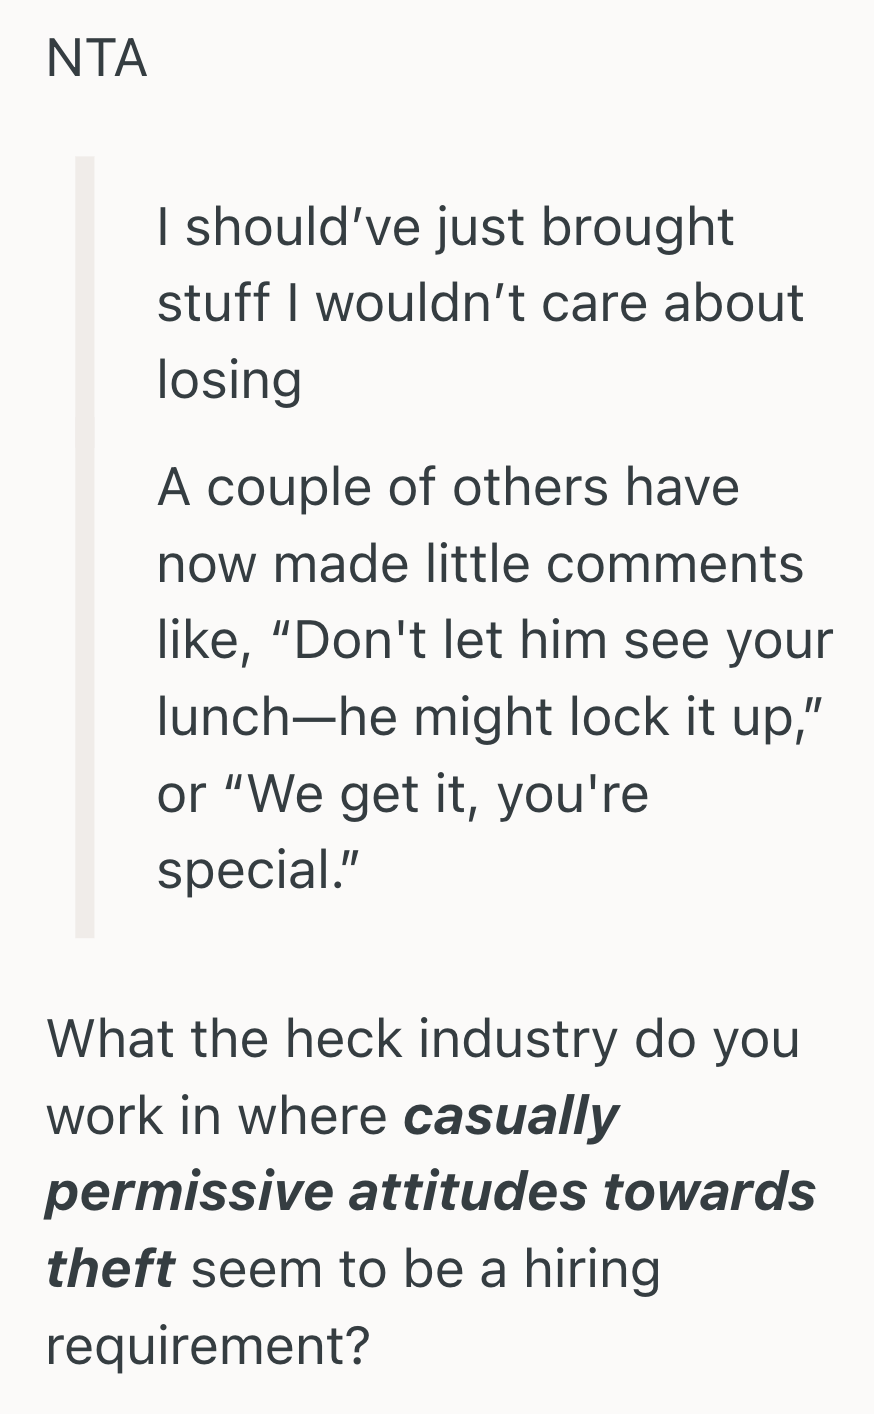The image size is (874, 1414).
Task: Click "Don't let him see your" text
Action: pyautogui.click(x=563, y=641)
